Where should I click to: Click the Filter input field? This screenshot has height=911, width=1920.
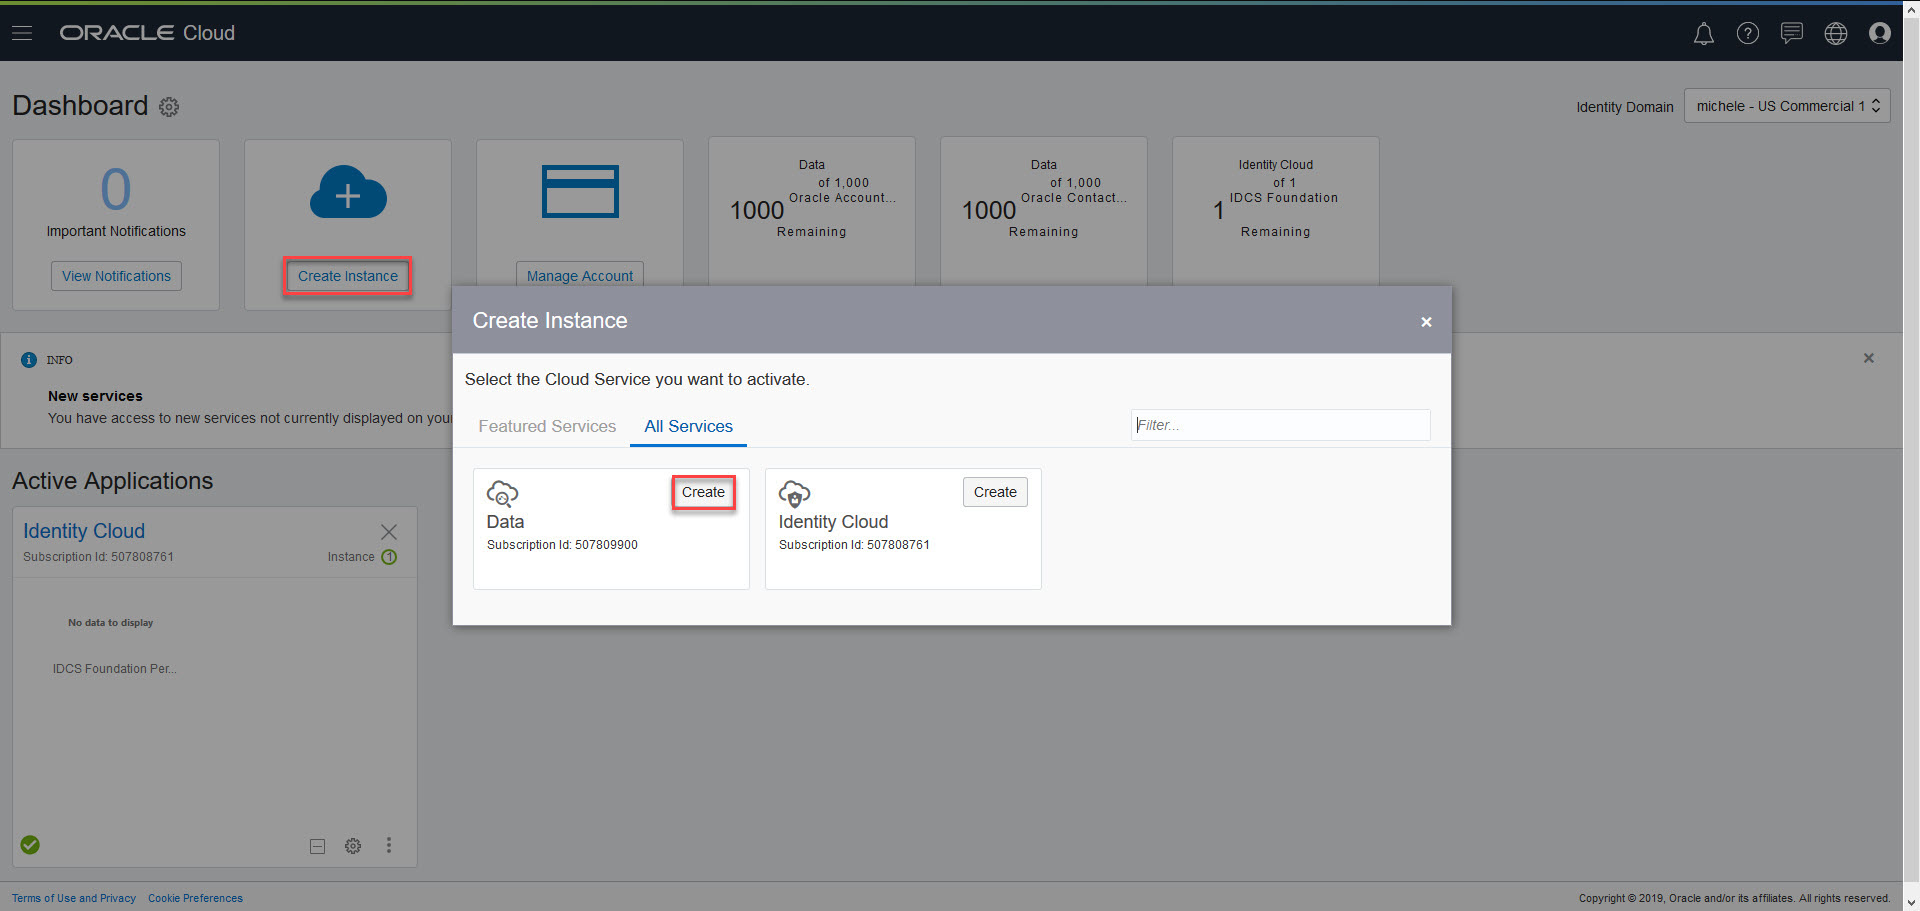tap(1280, 425)
